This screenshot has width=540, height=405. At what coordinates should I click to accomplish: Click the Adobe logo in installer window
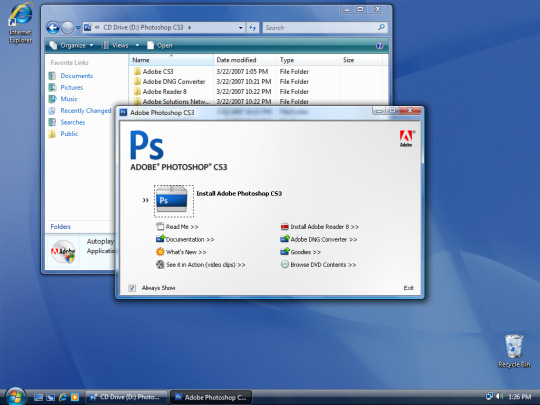[406, 138]
